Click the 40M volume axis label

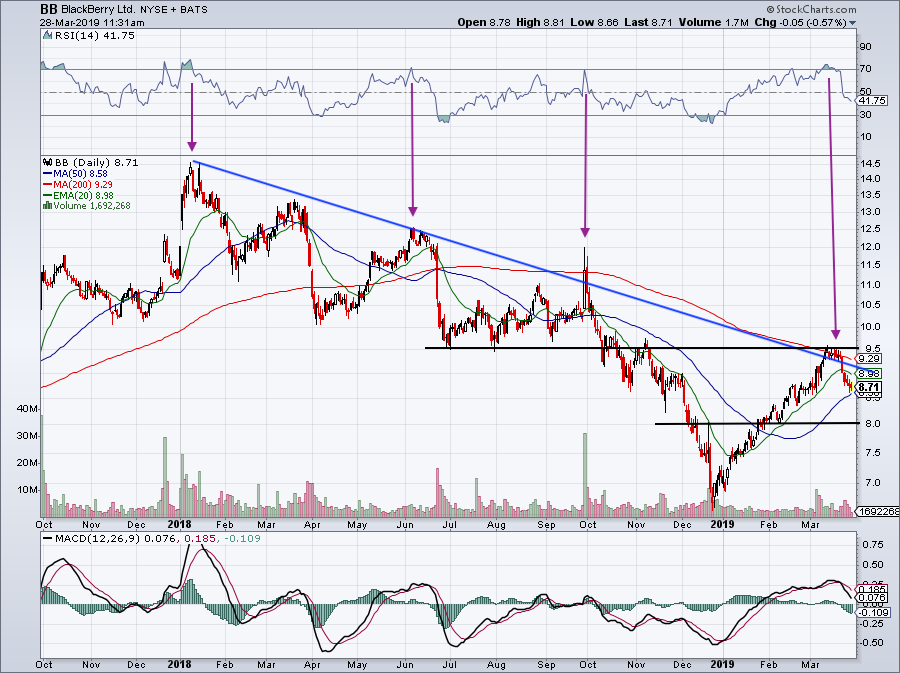click(28, 409)
